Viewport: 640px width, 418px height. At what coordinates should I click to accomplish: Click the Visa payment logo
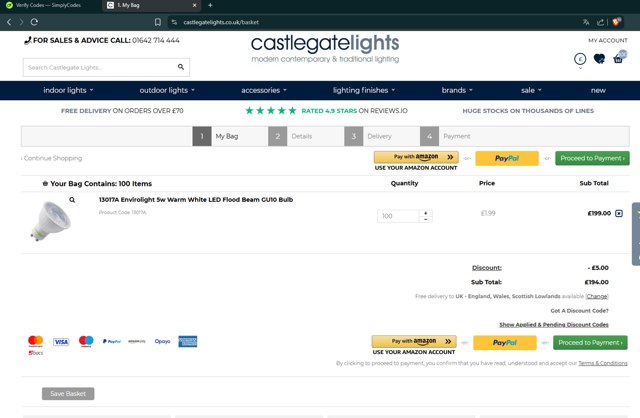(61, 342)
